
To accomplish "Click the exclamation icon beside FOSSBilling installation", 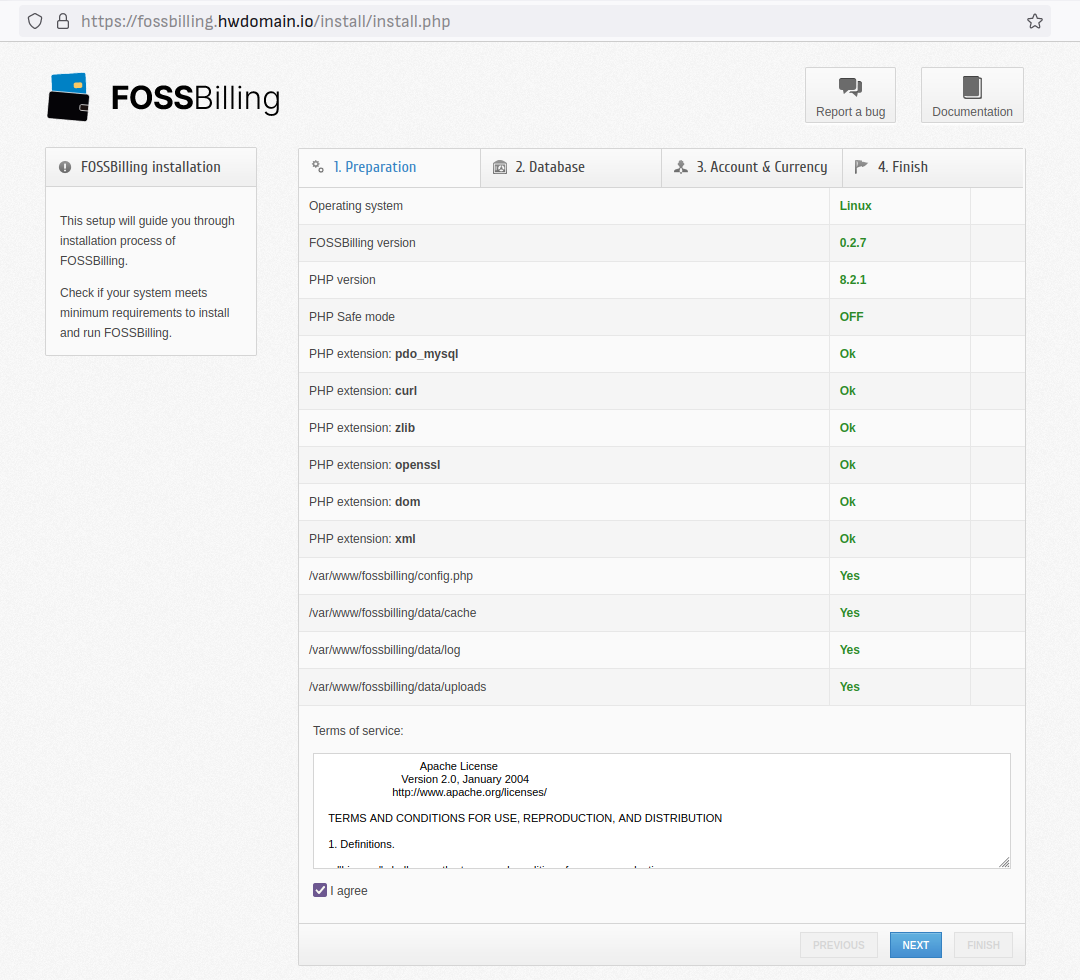I will [65, 167].
